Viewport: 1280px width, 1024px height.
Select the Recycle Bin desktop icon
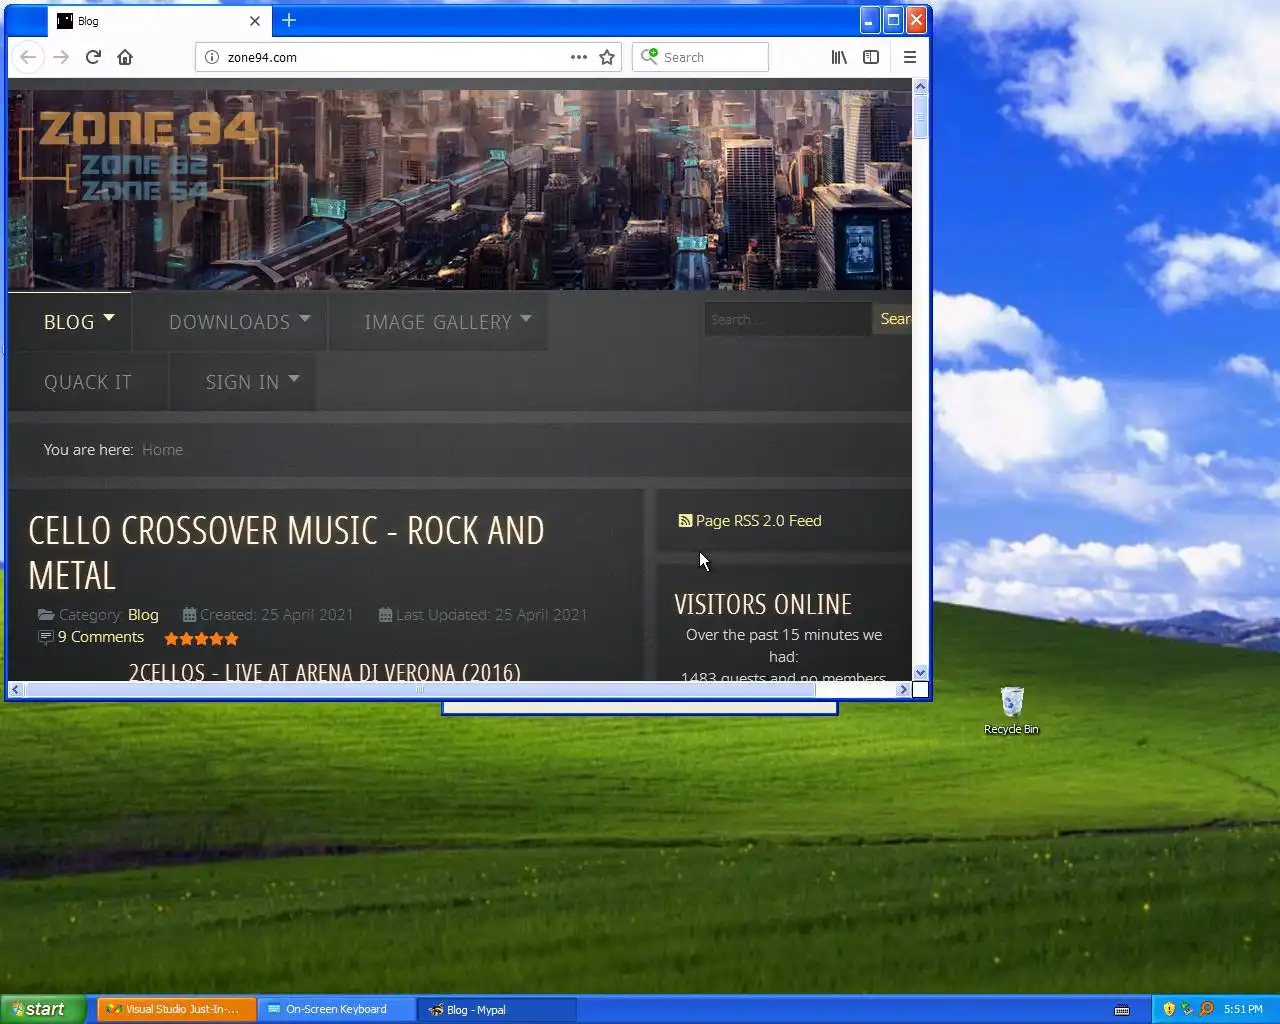(x=1011, y=711)
